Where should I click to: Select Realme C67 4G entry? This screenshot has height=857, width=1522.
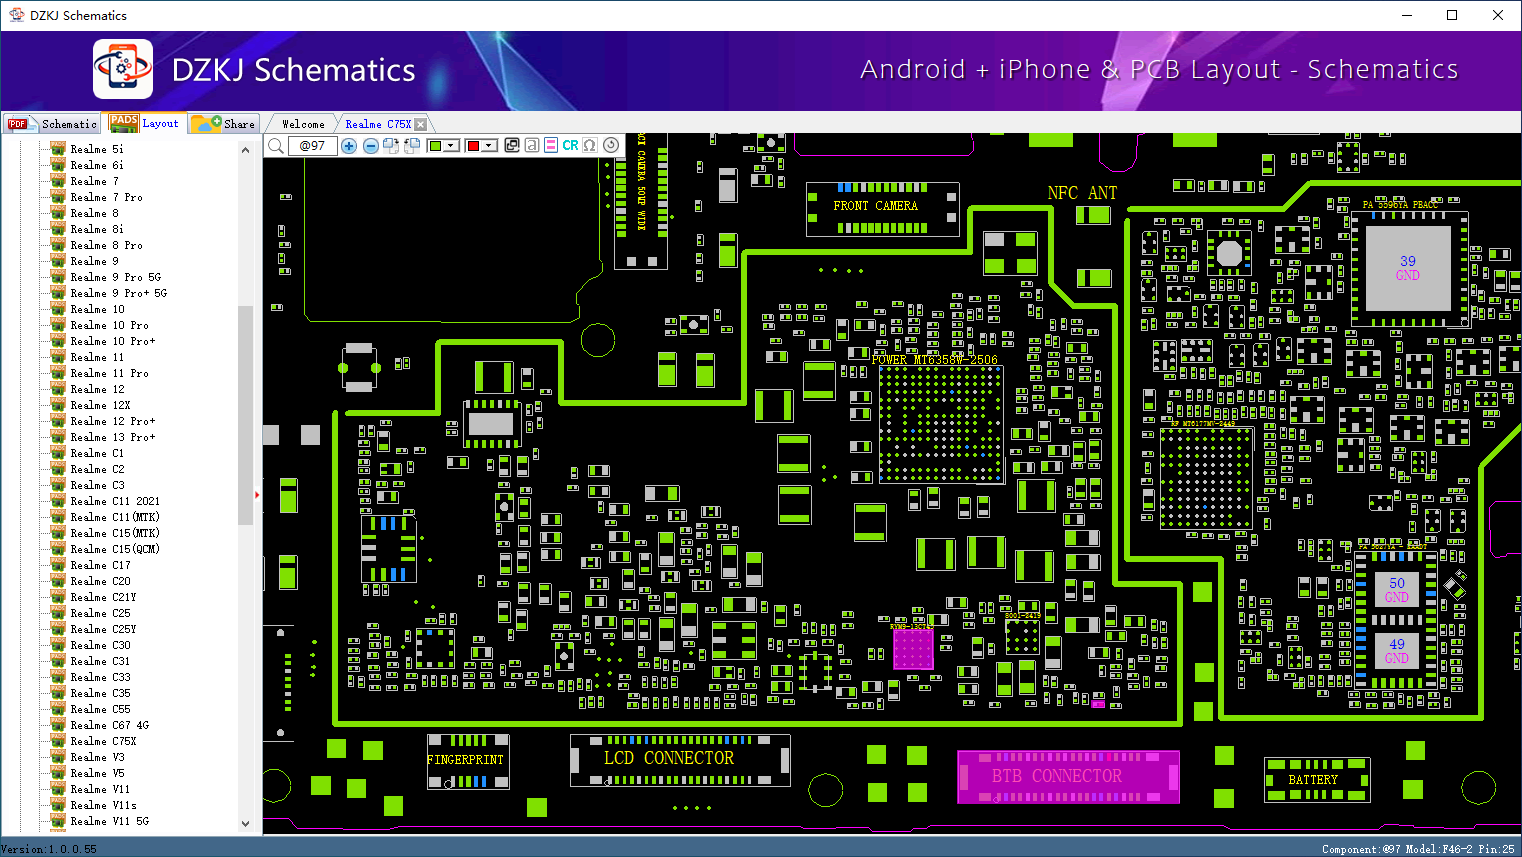coord(110,725)
